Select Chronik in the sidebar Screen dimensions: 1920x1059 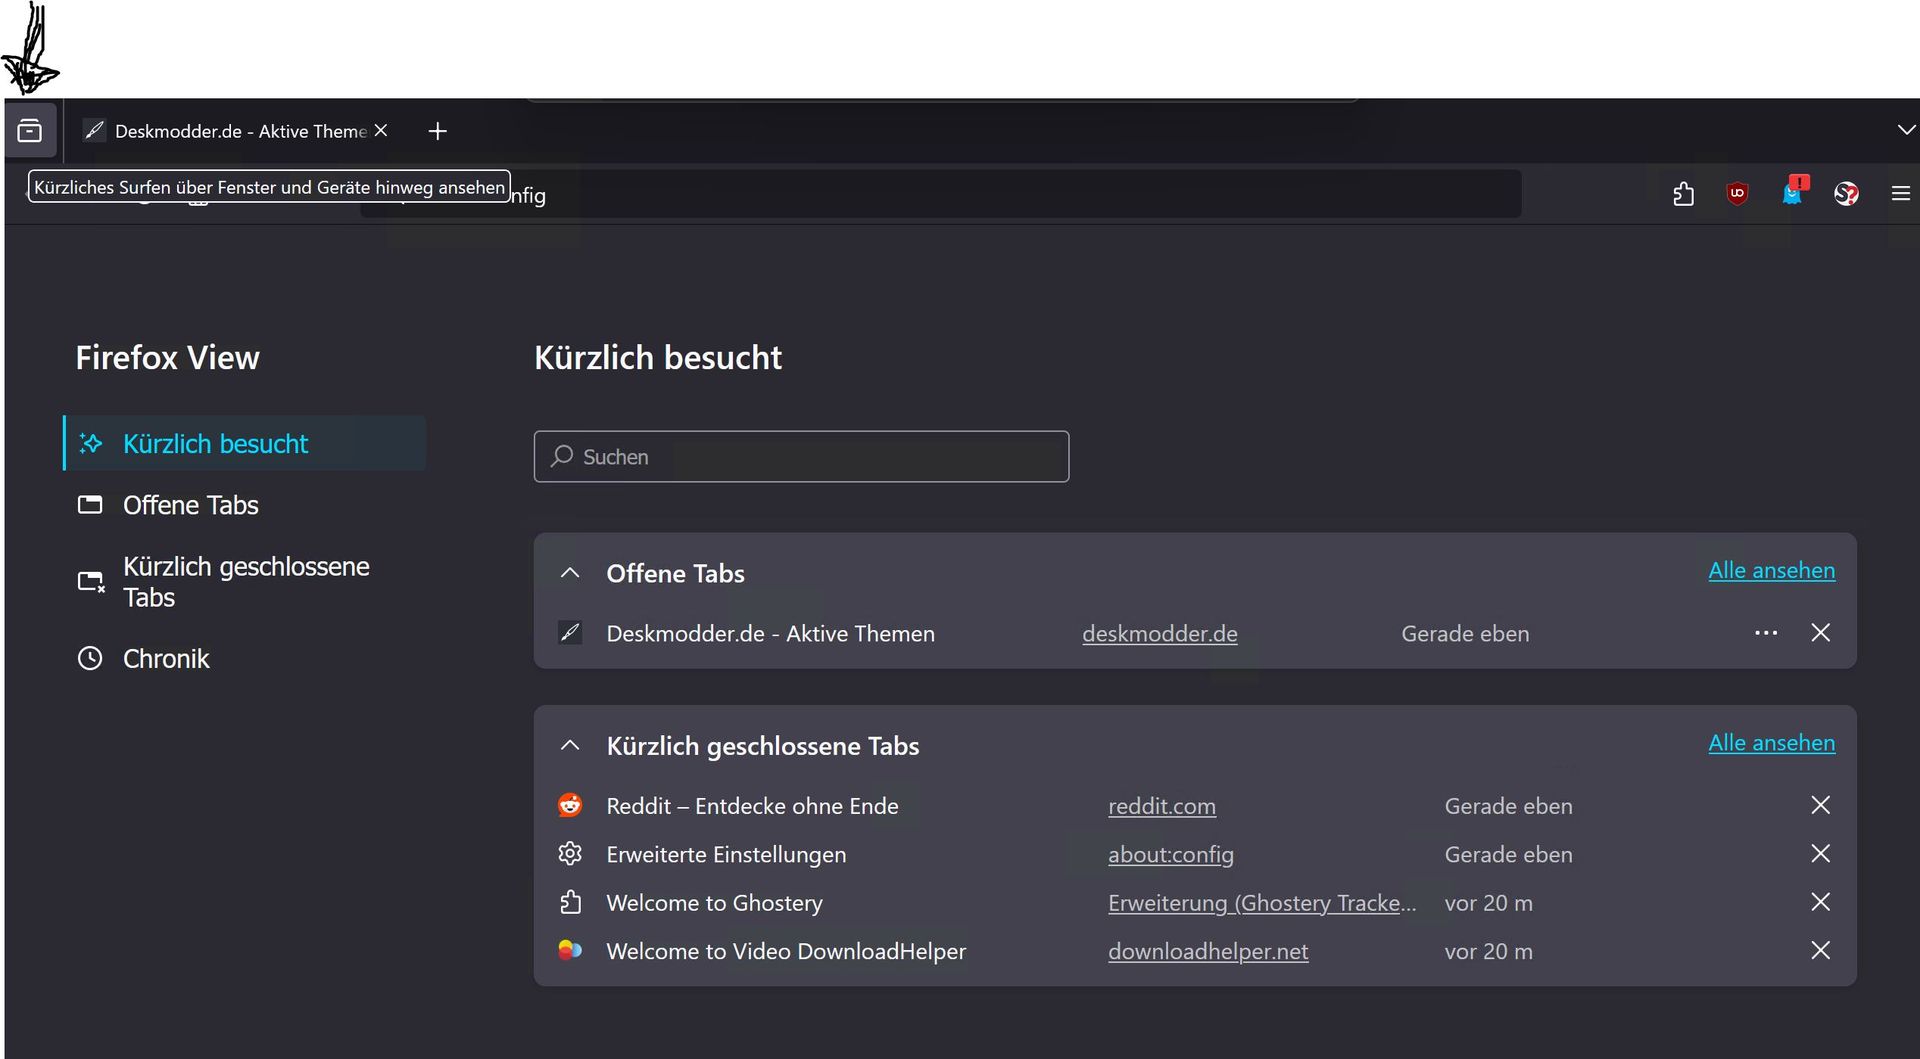pyautogui.click(x=166, y=659)
